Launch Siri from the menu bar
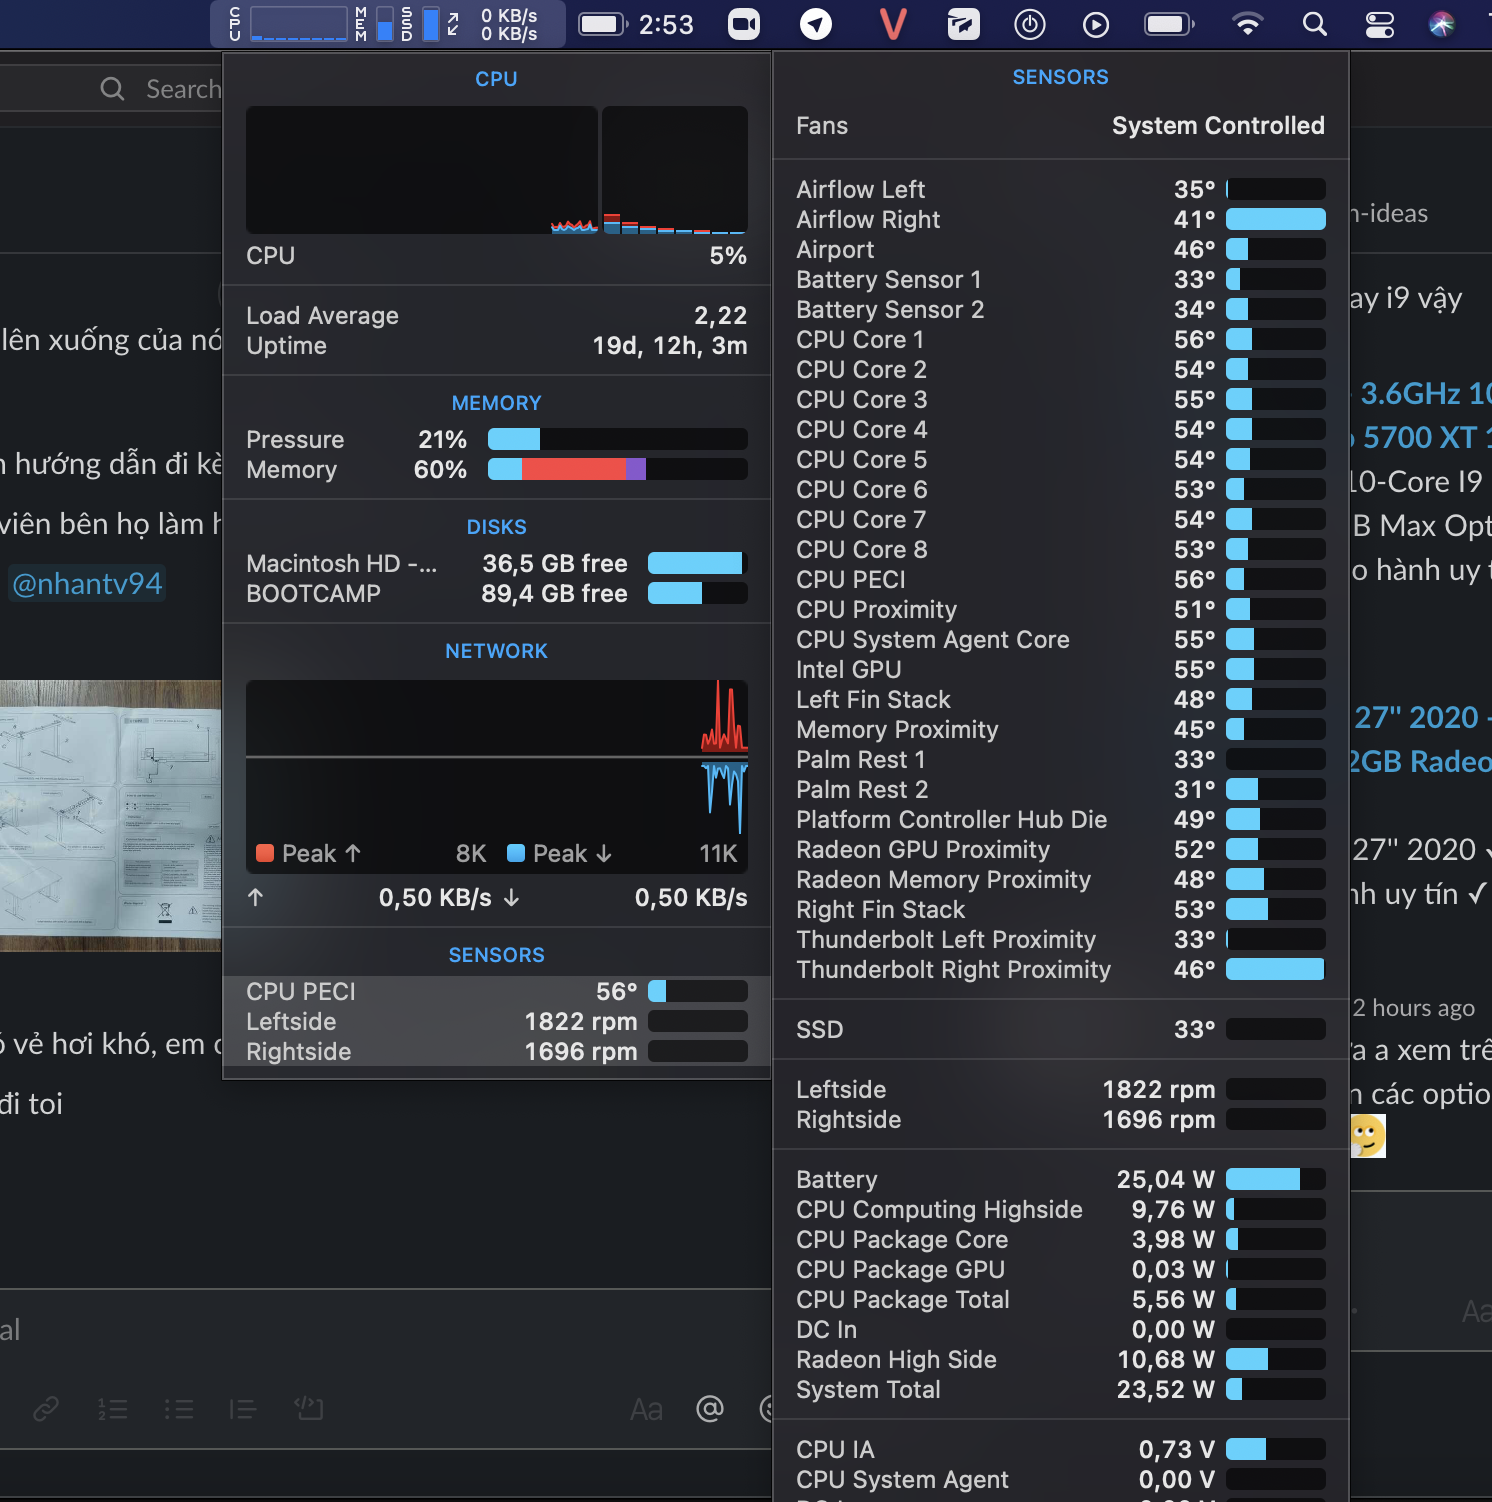Viewport: 1492px width, 1502px height. click(x=1441, y=24)
